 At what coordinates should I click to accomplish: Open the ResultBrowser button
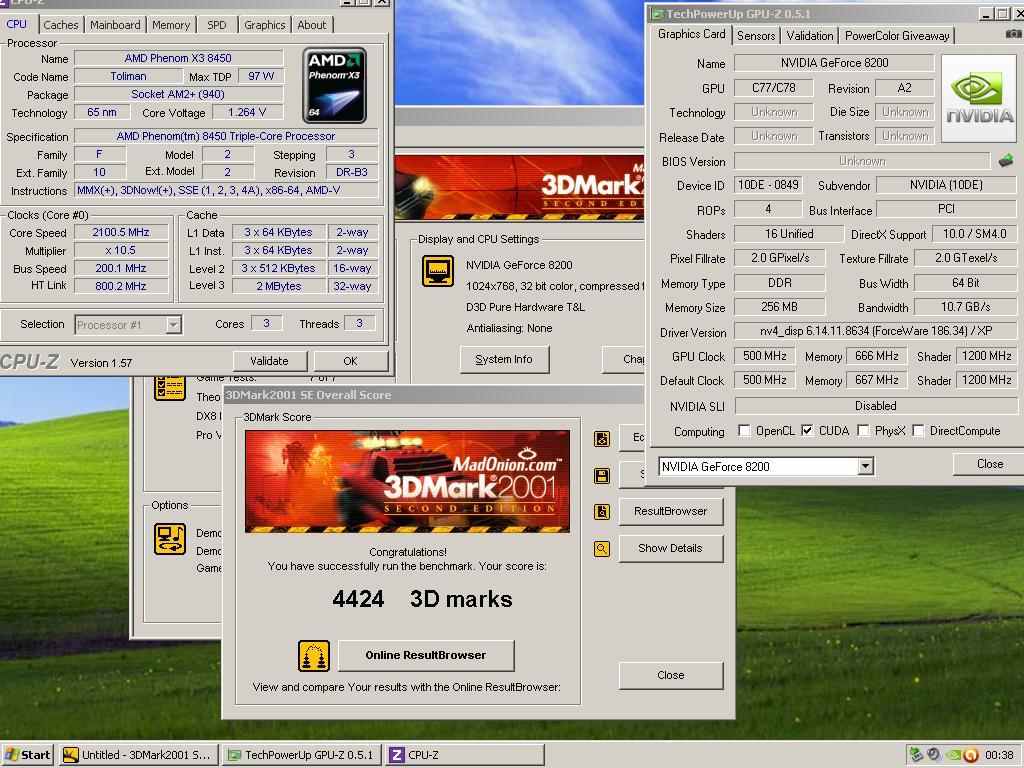click(670, 511)
